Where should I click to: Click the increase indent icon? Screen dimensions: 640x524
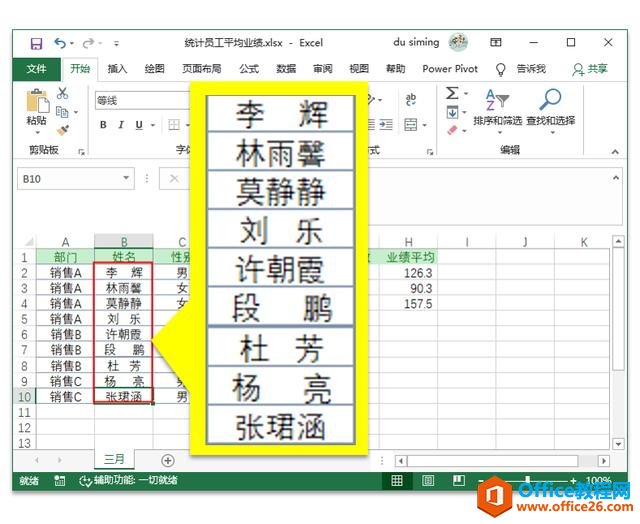pos(386,124)
